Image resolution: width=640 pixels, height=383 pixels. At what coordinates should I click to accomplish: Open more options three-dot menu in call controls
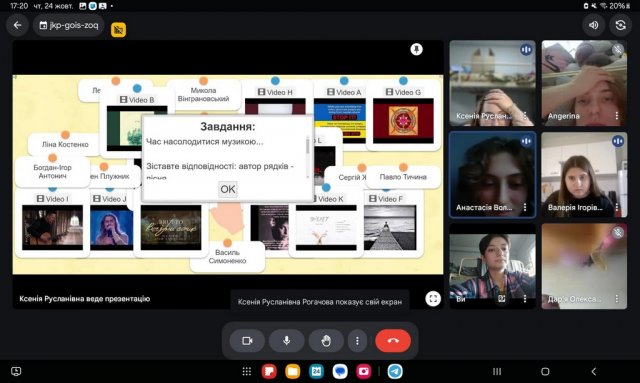click(x=357, y=341)
